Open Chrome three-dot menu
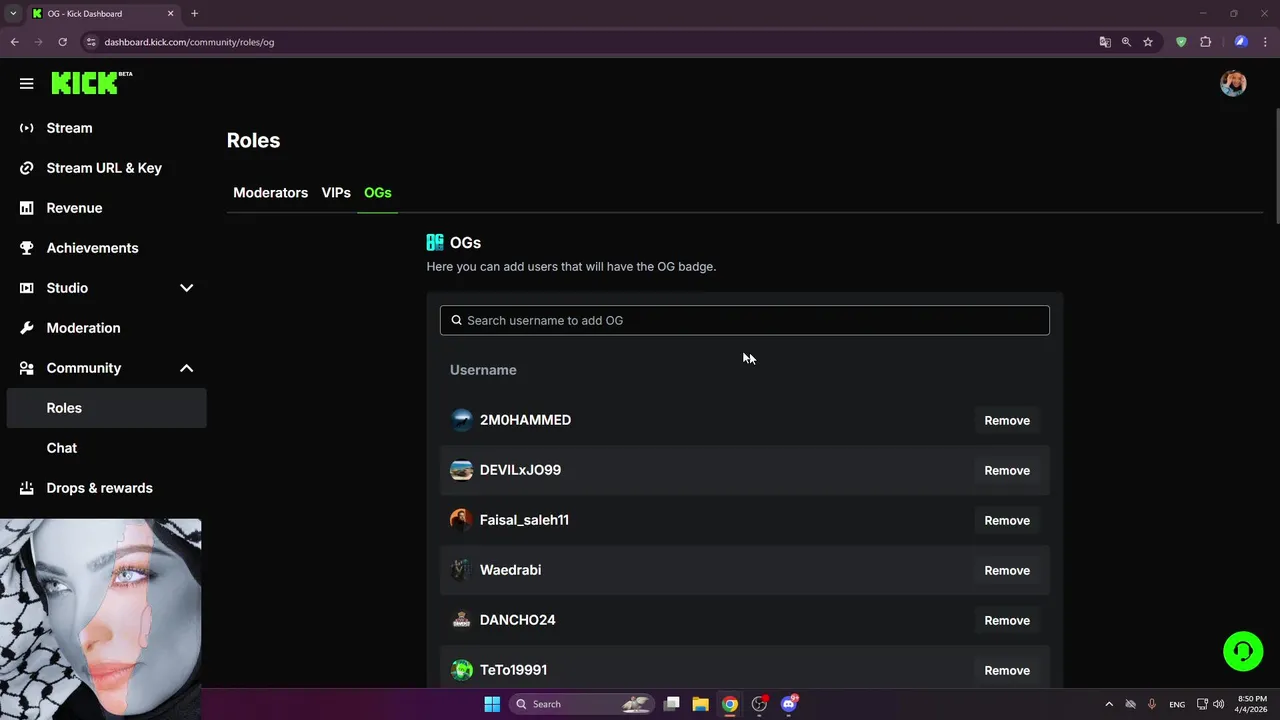The image size is (1280, 720). 1266,42
